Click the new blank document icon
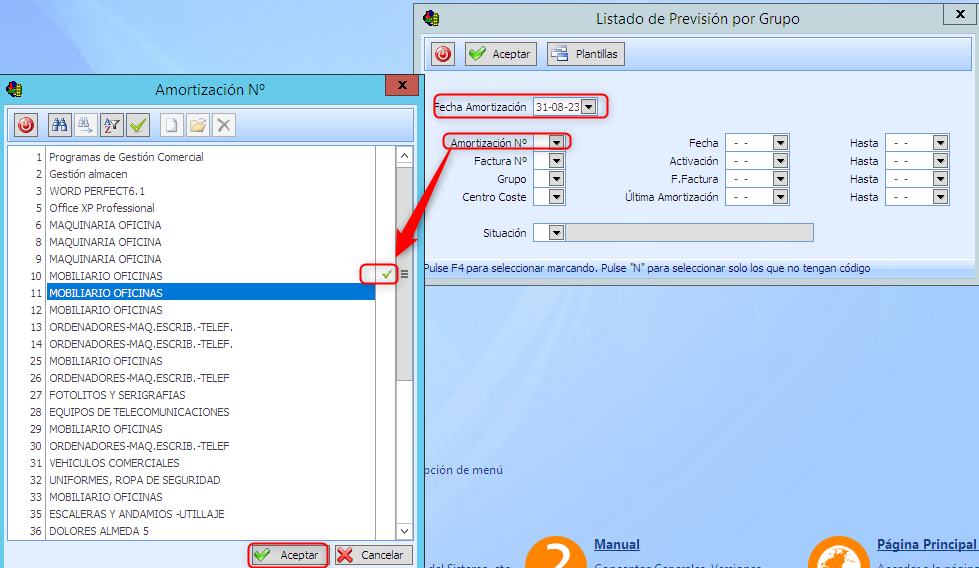Image resolution: width=979 pixels, height=568 pixels. 172,125
